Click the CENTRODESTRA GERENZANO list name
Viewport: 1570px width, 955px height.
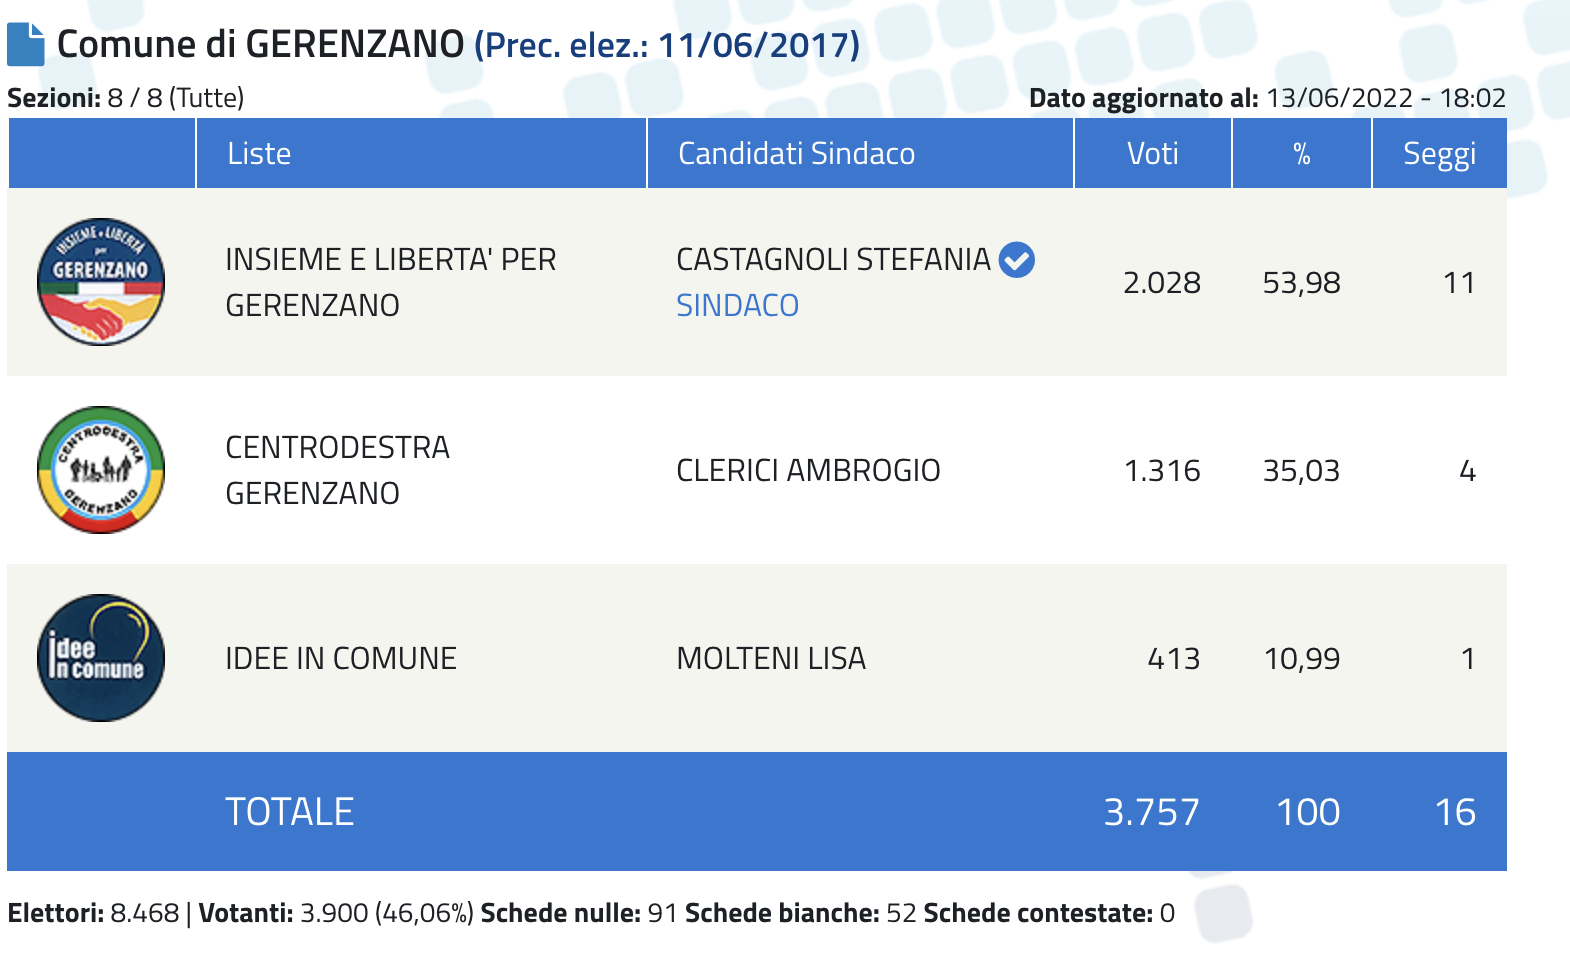click(337, 470)
